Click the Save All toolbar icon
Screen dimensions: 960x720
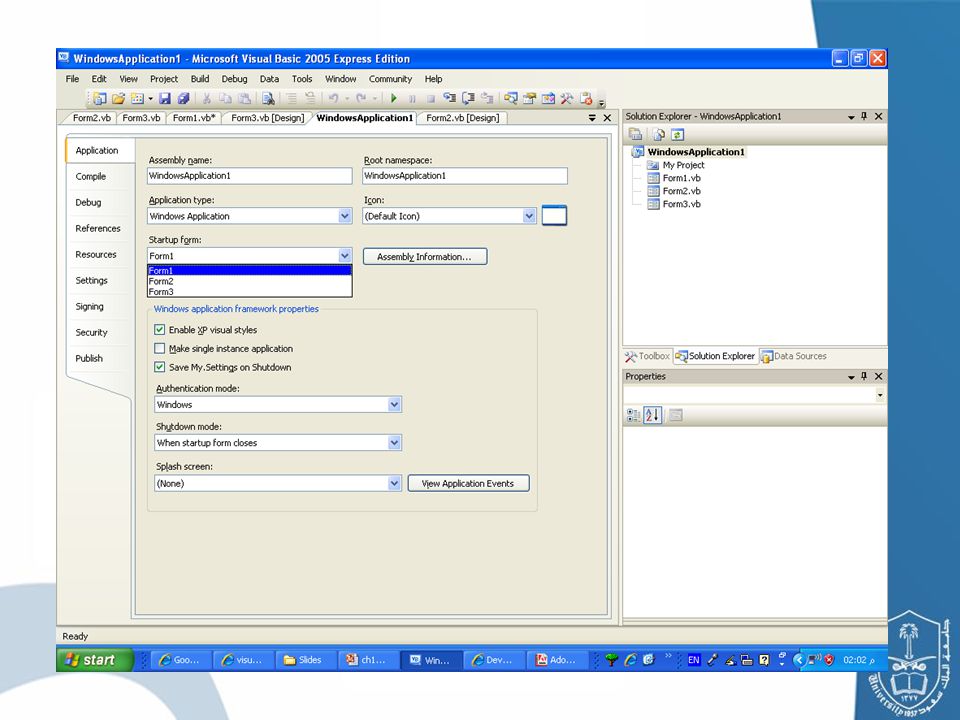point(184,98)
